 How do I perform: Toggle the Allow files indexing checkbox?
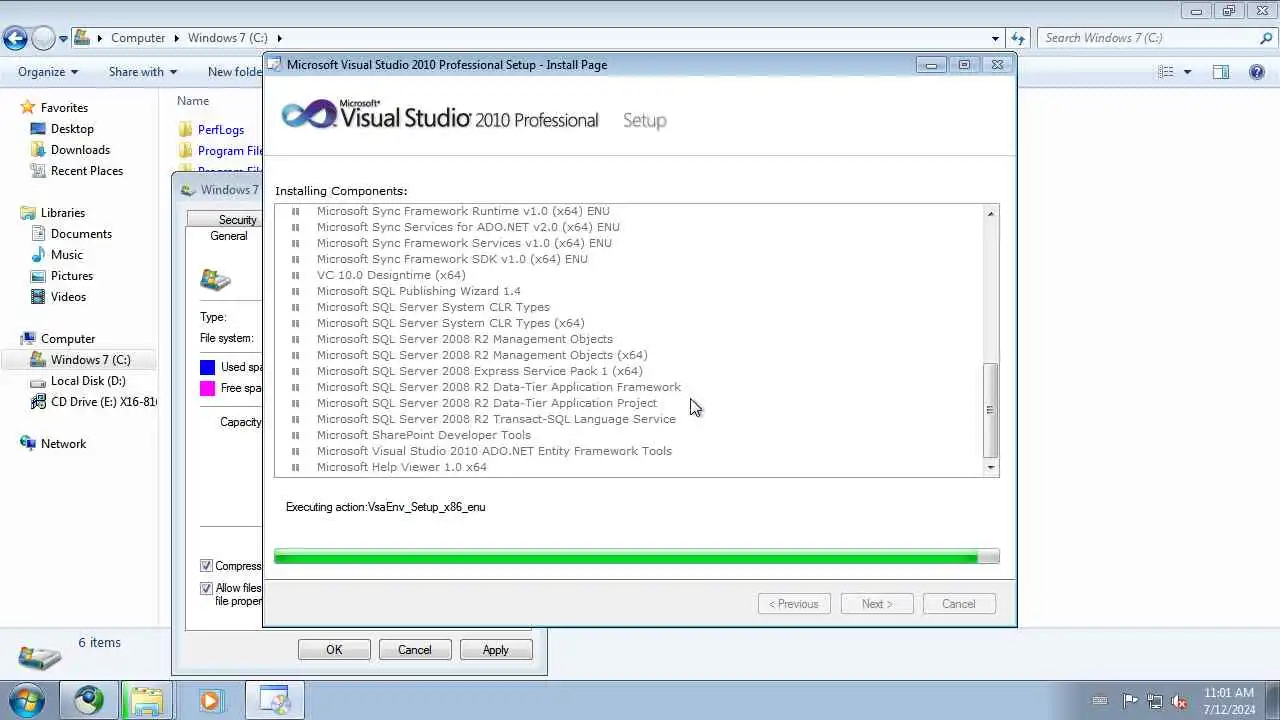click(x=206, y=588)
